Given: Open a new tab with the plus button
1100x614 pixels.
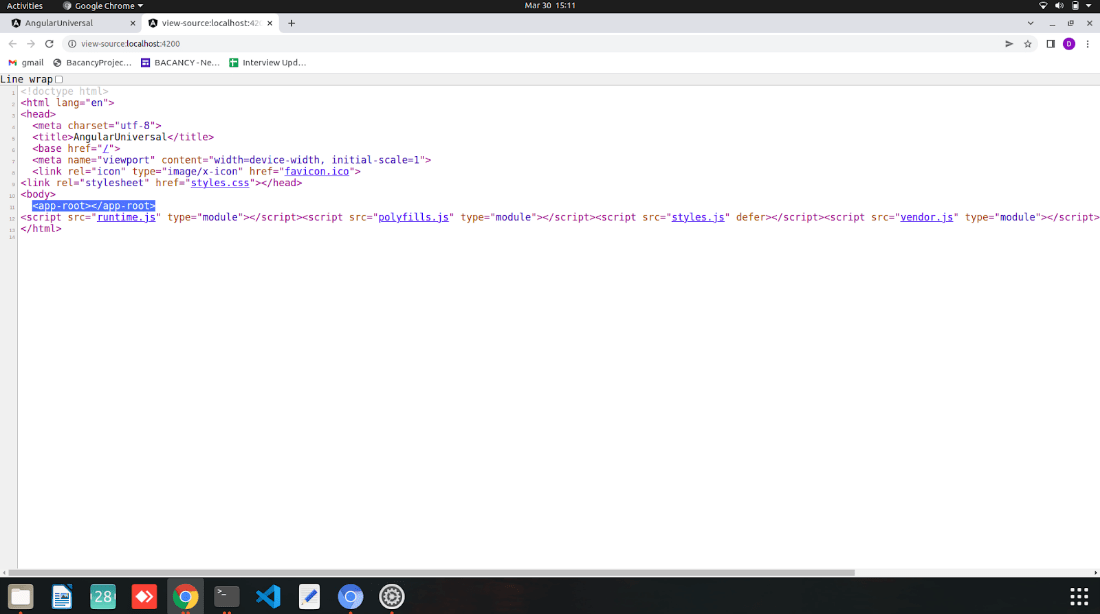Looking at the screenshot, I should tap(291, 23).
